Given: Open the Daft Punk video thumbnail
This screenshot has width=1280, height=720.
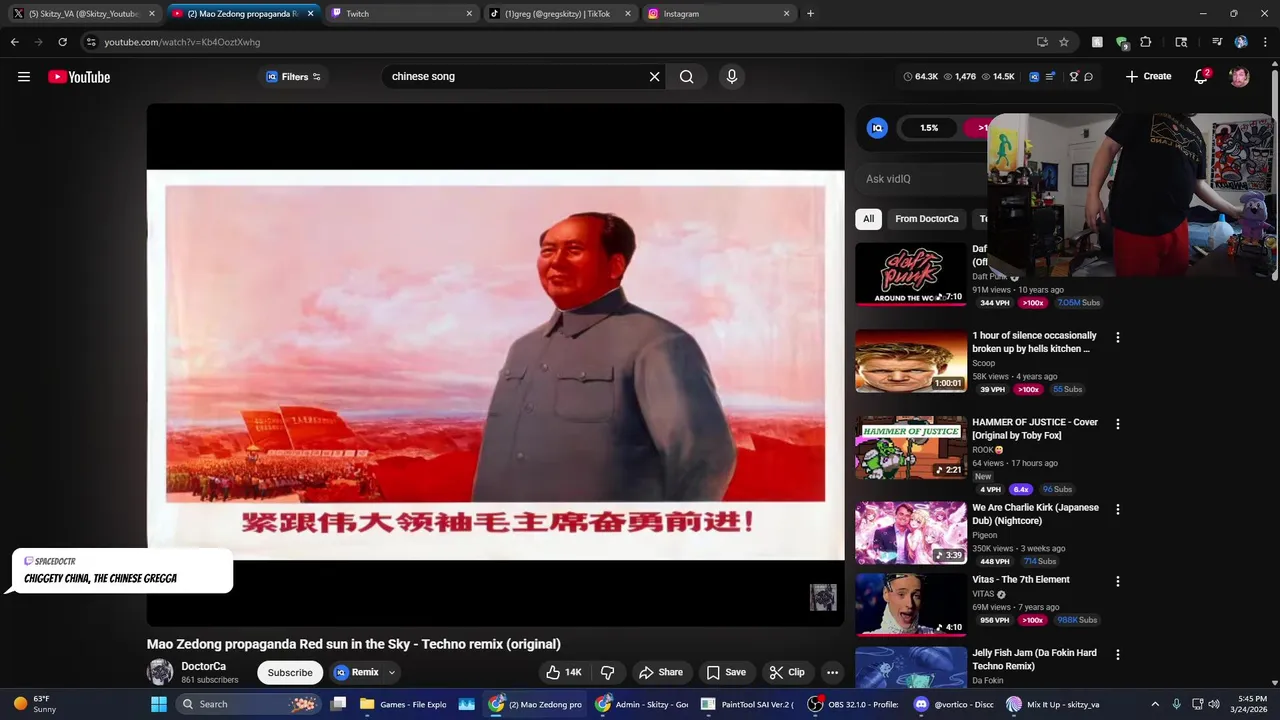Looking at the screenshot, I should click(x=911, y=274).
